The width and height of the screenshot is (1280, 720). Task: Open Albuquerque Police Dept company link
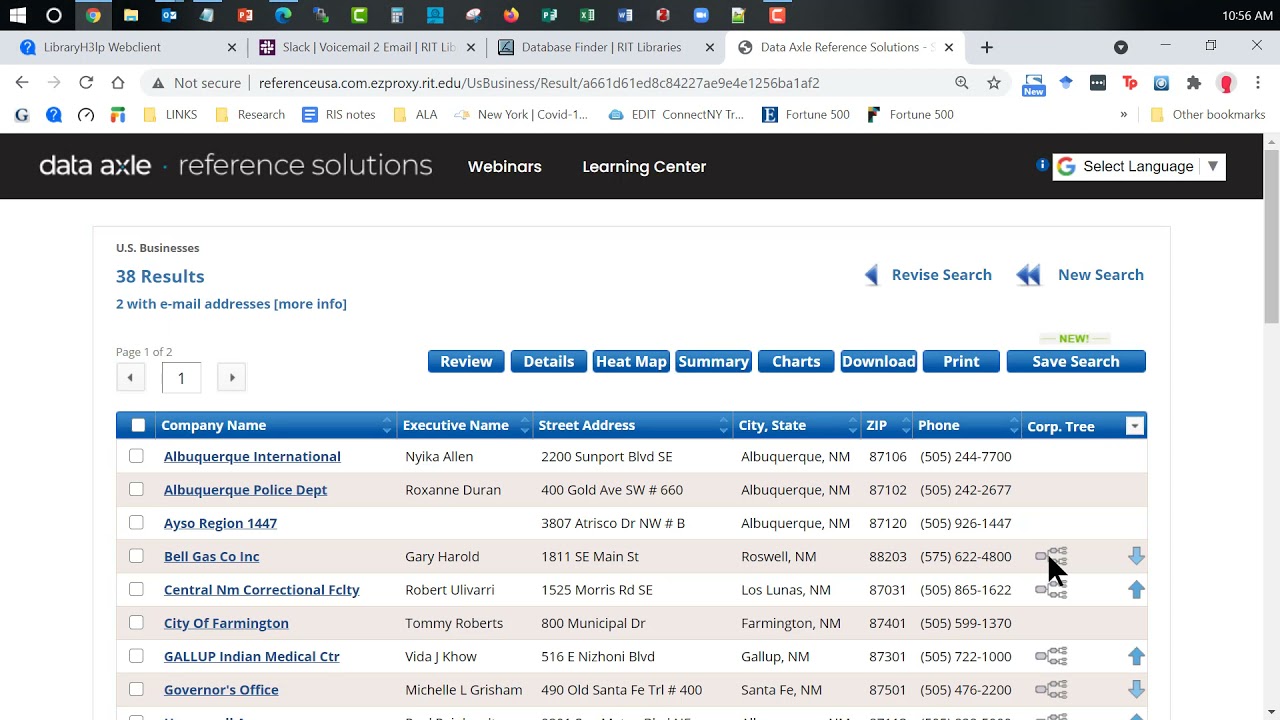click(x=245, y=490)
